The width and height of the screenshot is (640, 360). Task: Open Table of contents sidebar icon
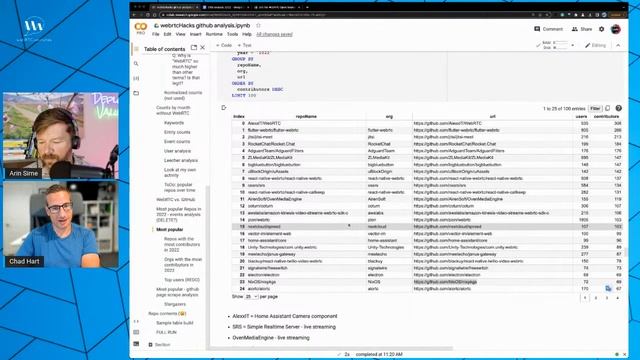pyautogui.click(x=136, y=49)
